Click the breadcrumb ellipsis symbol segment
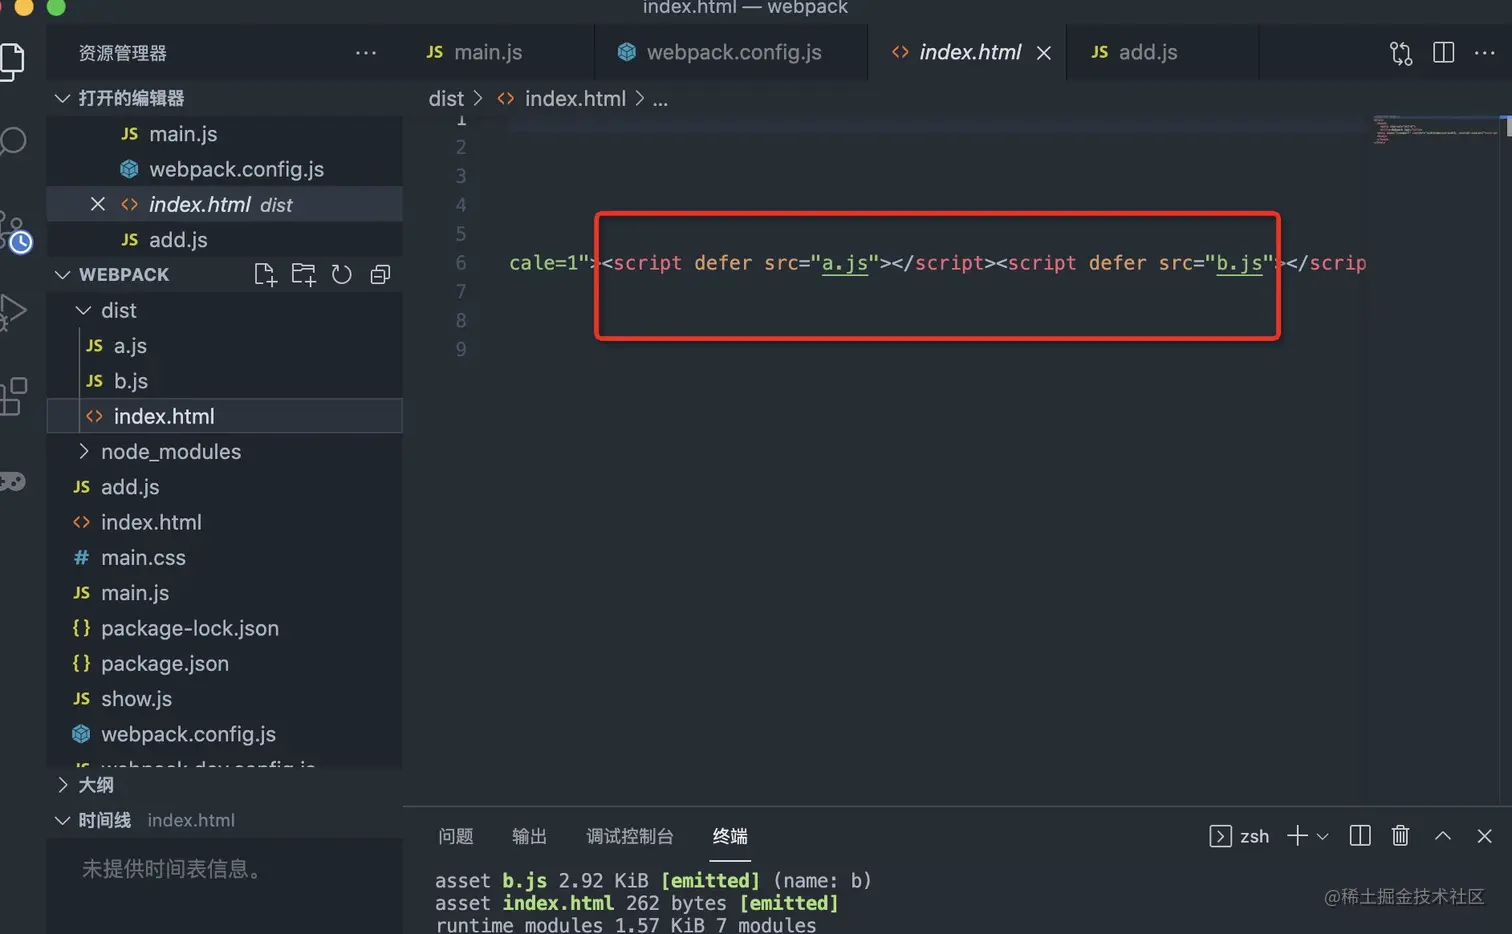1512x934 pixels. (660, 99)
